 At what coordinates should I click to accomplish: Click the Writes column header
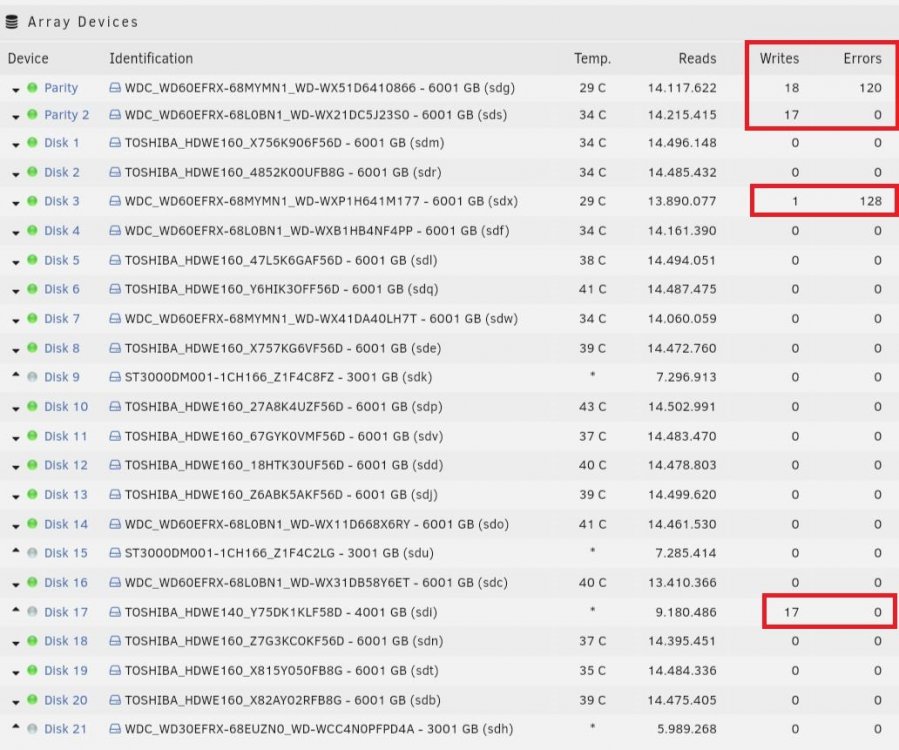tap(779, 58)
